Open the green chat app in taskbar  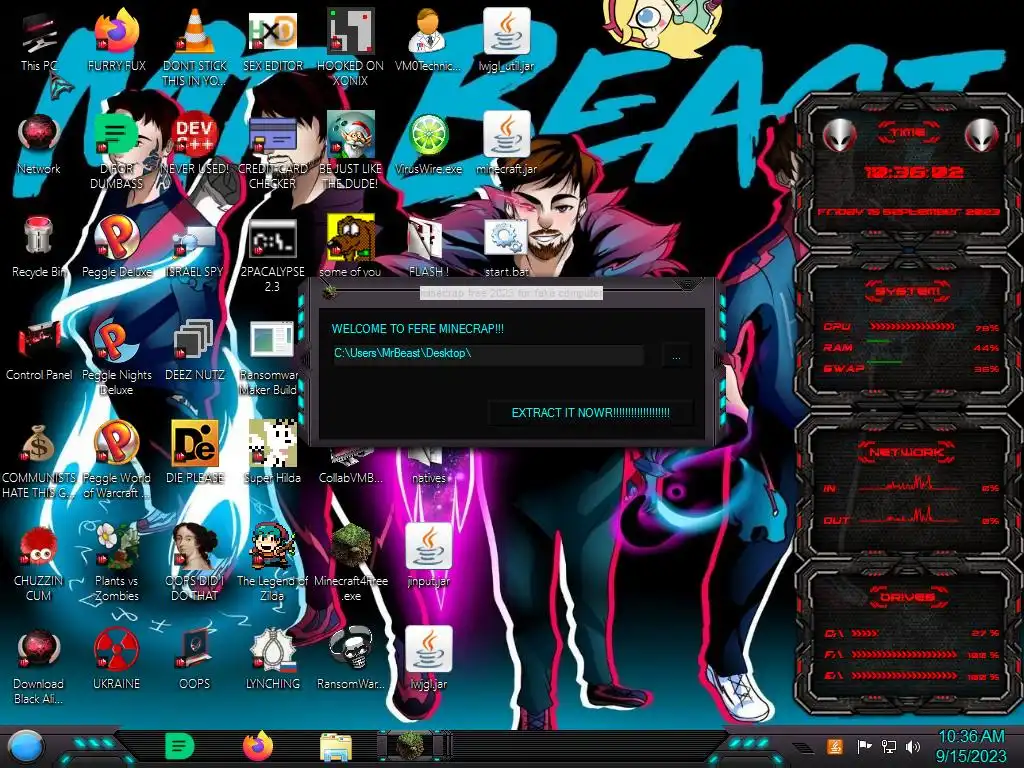point(179,746)
